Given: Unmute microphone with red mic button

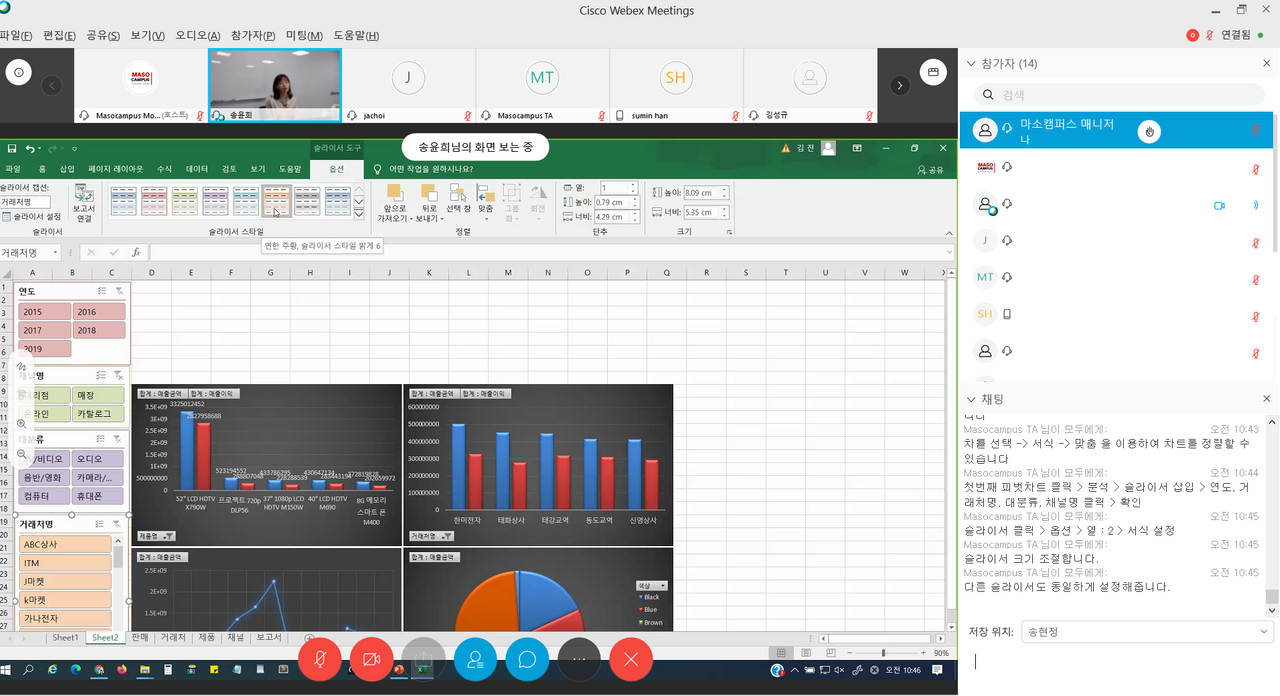Looking at the screenshot, I should [320, 659].
